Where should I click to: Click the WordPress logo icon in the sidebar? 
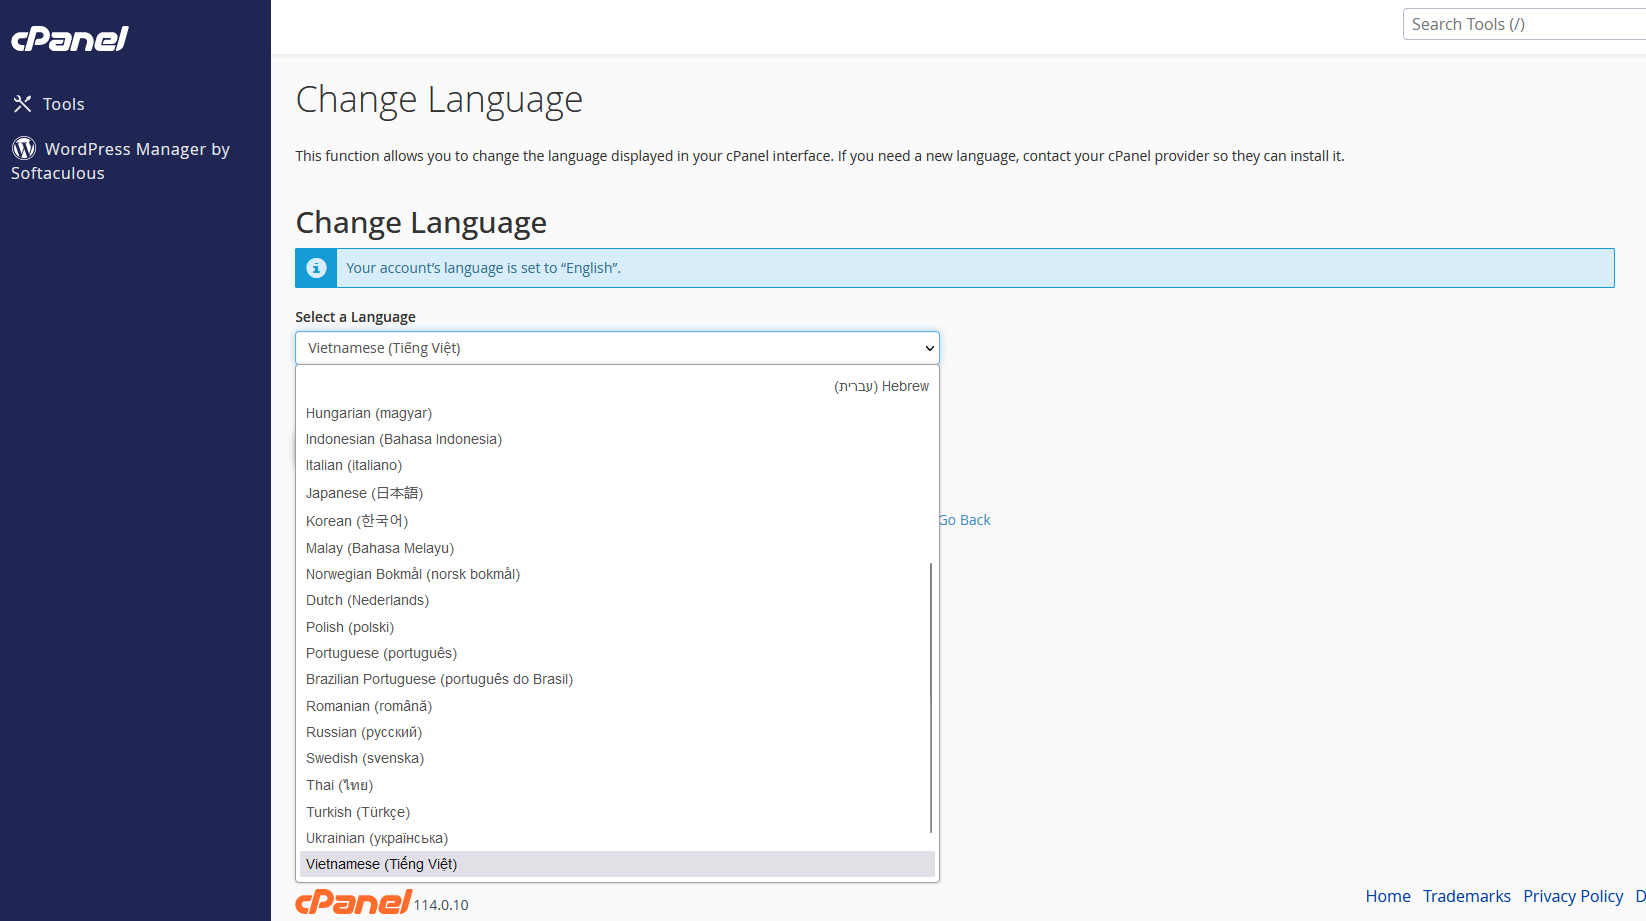[x=24, y=148]
